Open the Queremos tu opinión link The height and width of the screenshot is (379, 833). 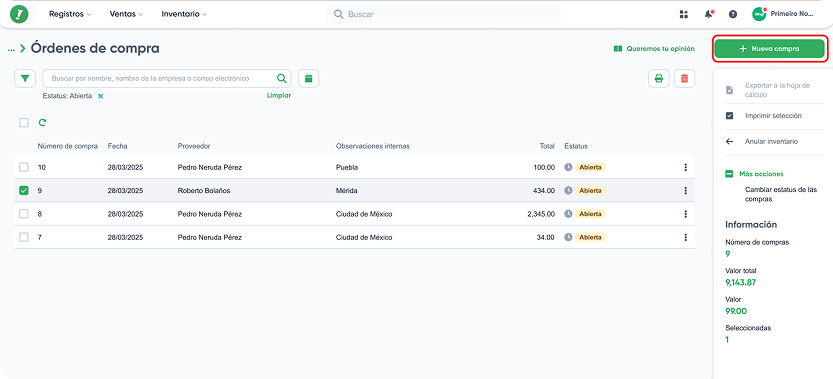tap(660, 48)
